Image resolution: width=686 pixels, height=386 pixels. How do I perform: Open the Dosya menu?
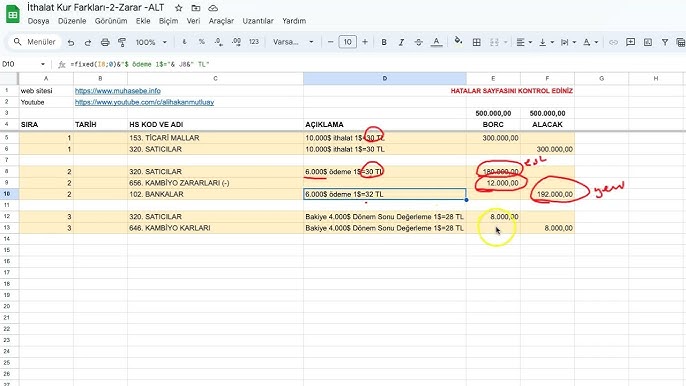tap(38, 21)
